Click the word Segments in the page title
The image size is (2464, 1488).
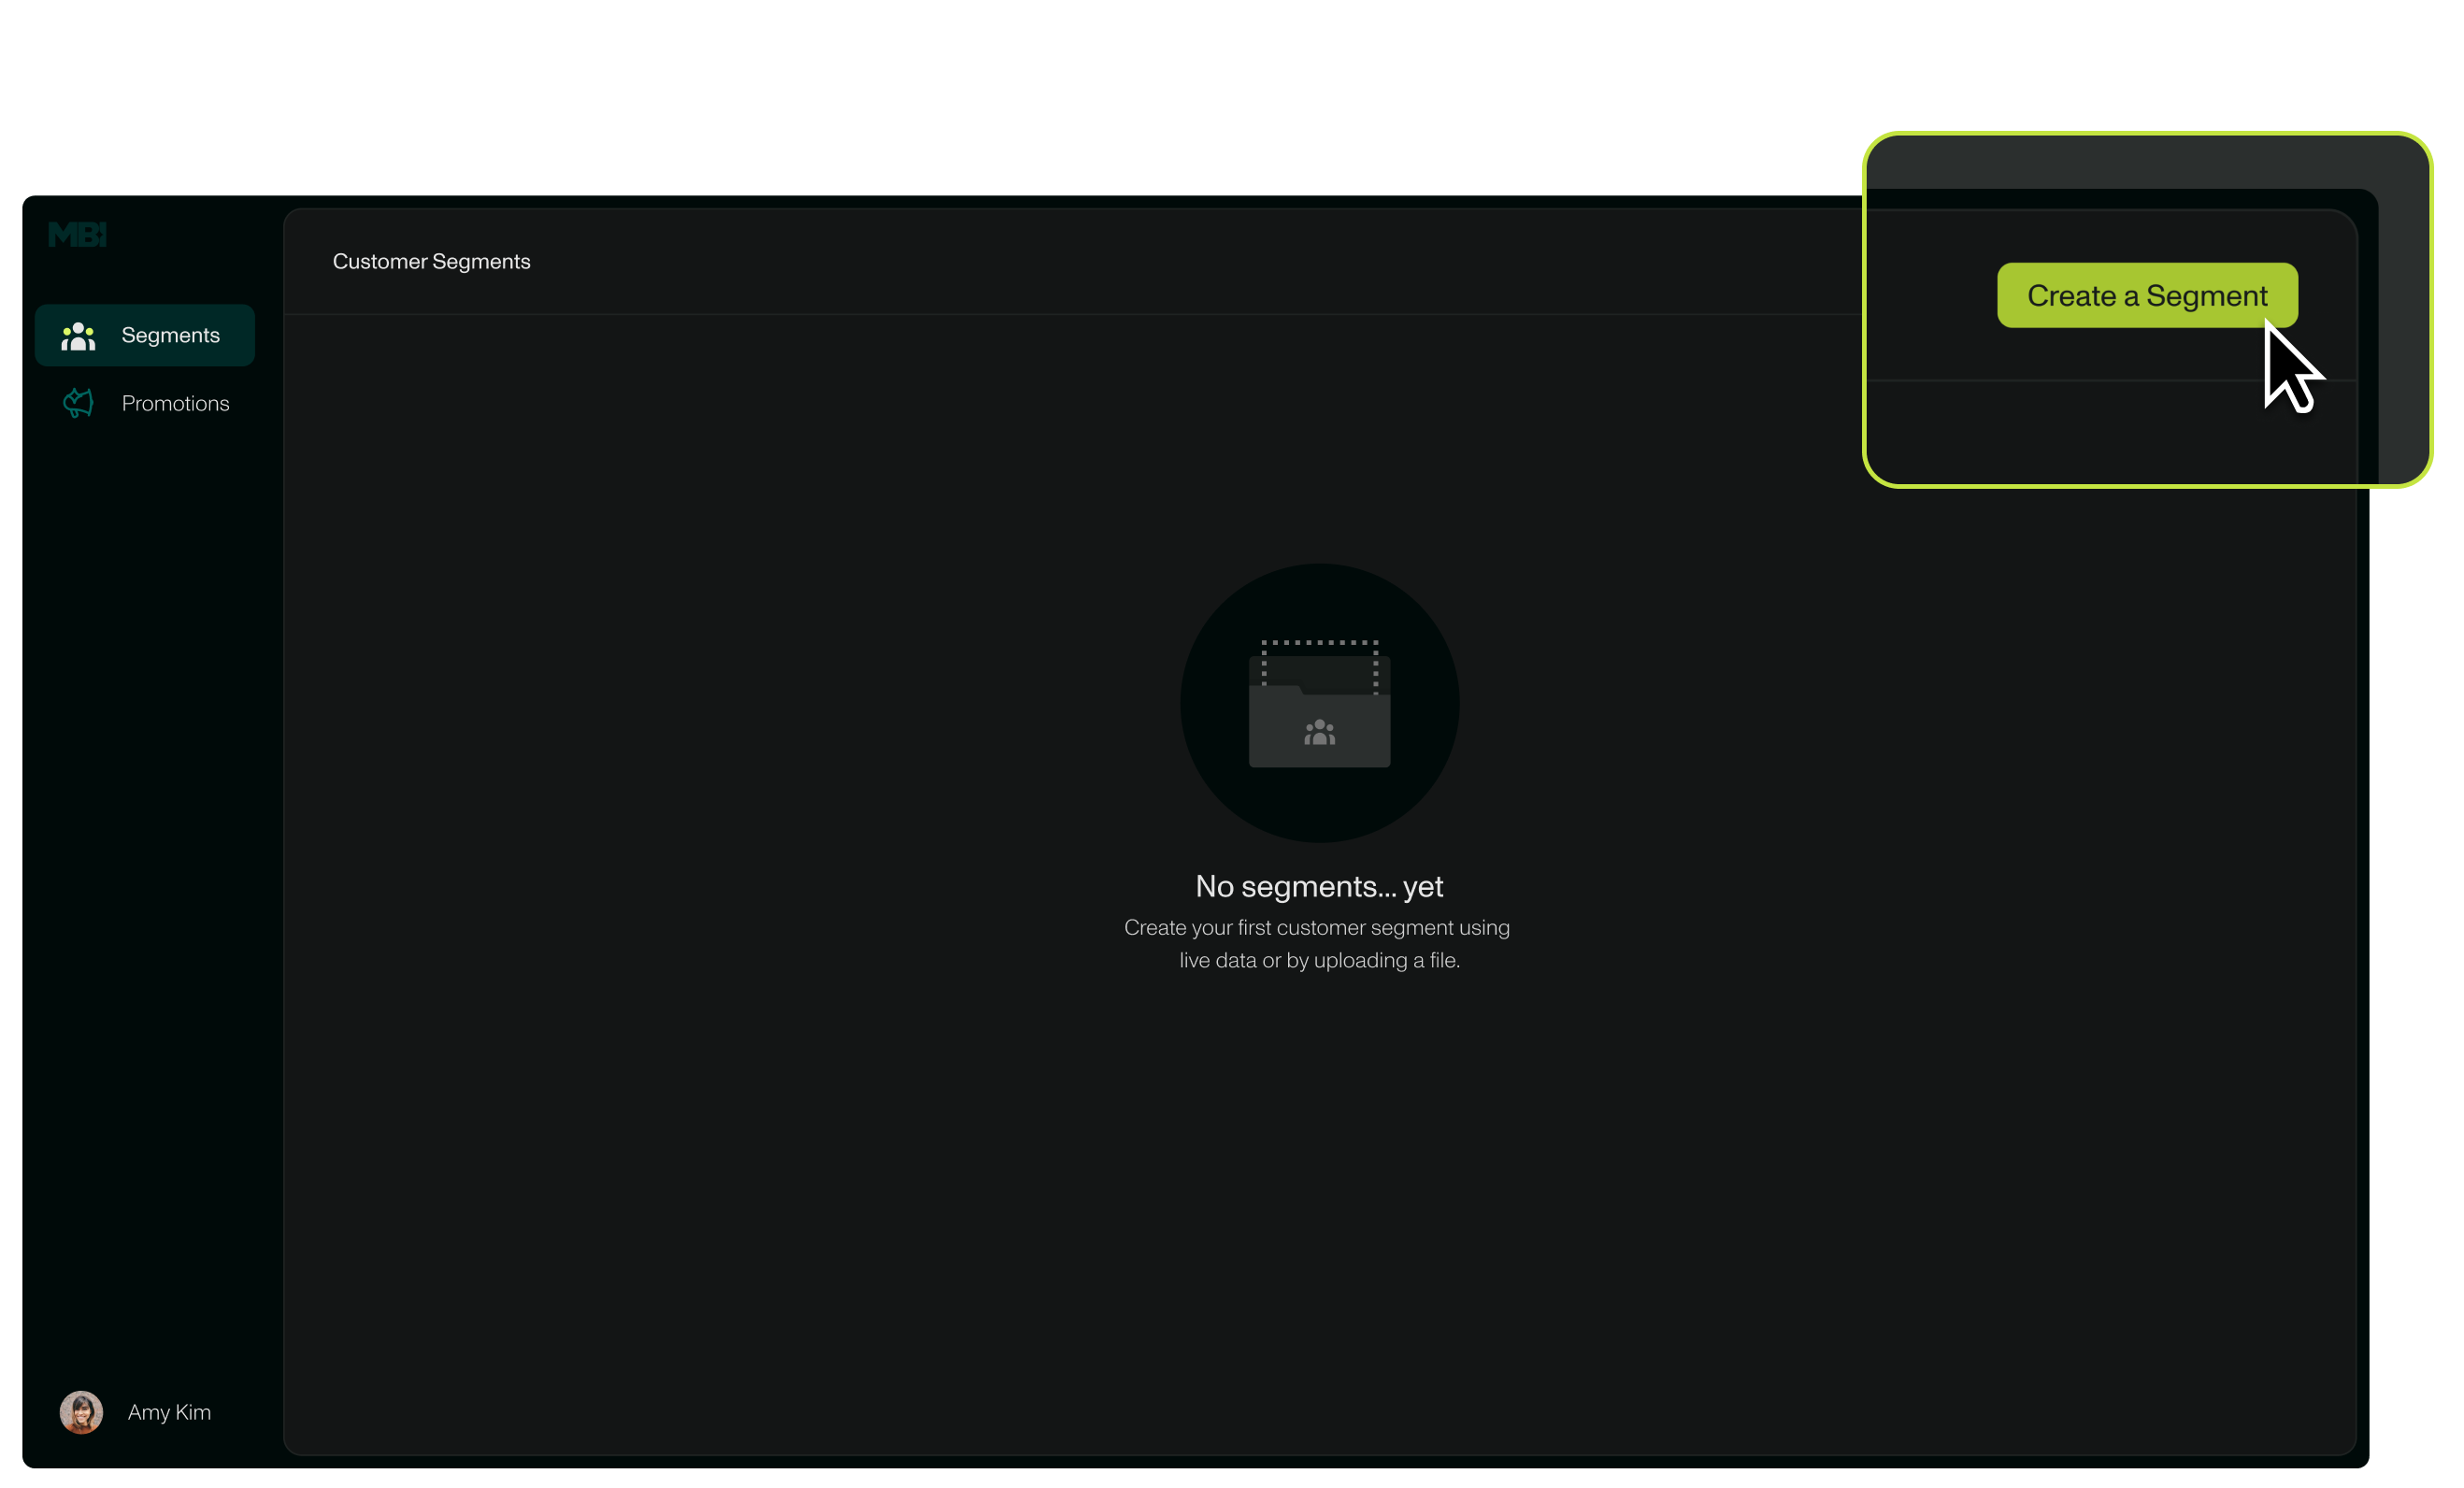click(481, 262)
